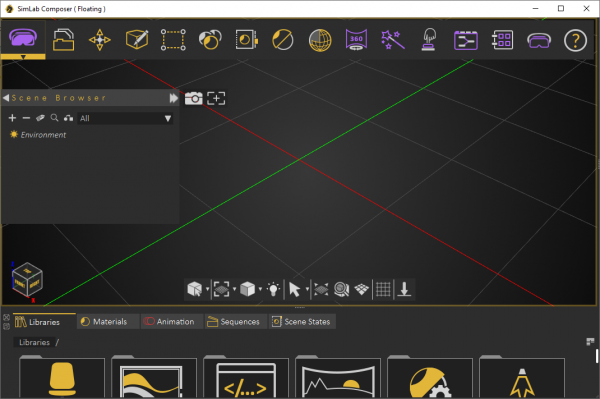
Task: Open dropdown arrow beside the arrow cursor
Action: click(x=307, y=289)
